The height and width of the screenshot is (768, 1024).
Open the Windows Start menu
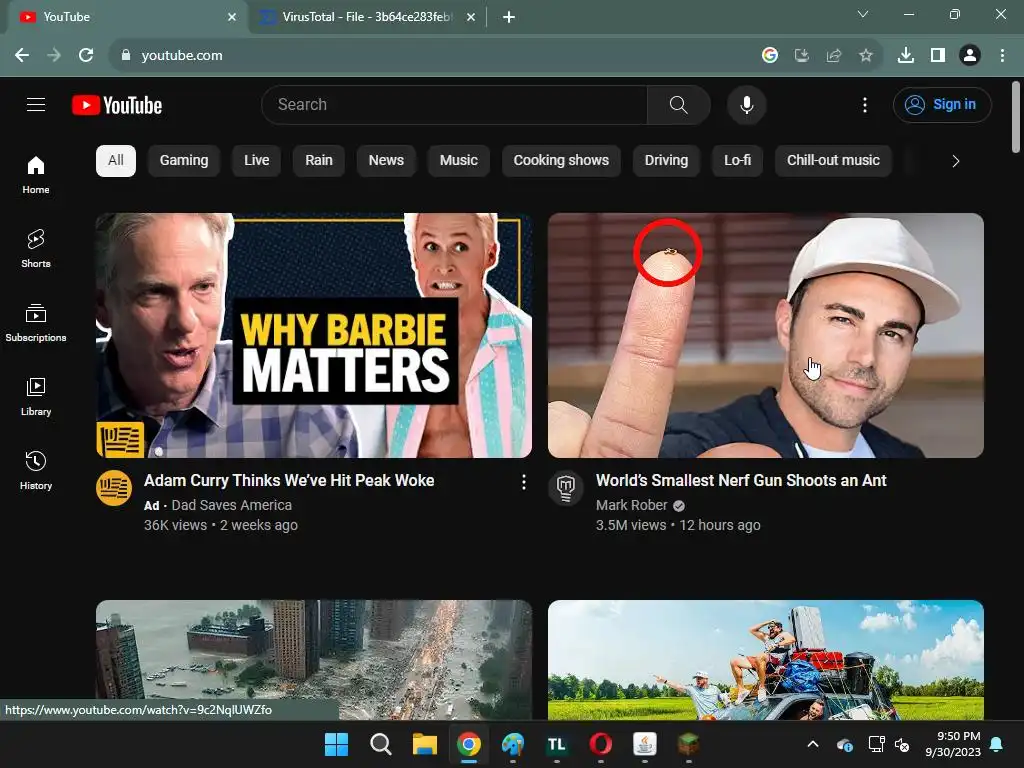pyautogui.click(x=336, y=744)
